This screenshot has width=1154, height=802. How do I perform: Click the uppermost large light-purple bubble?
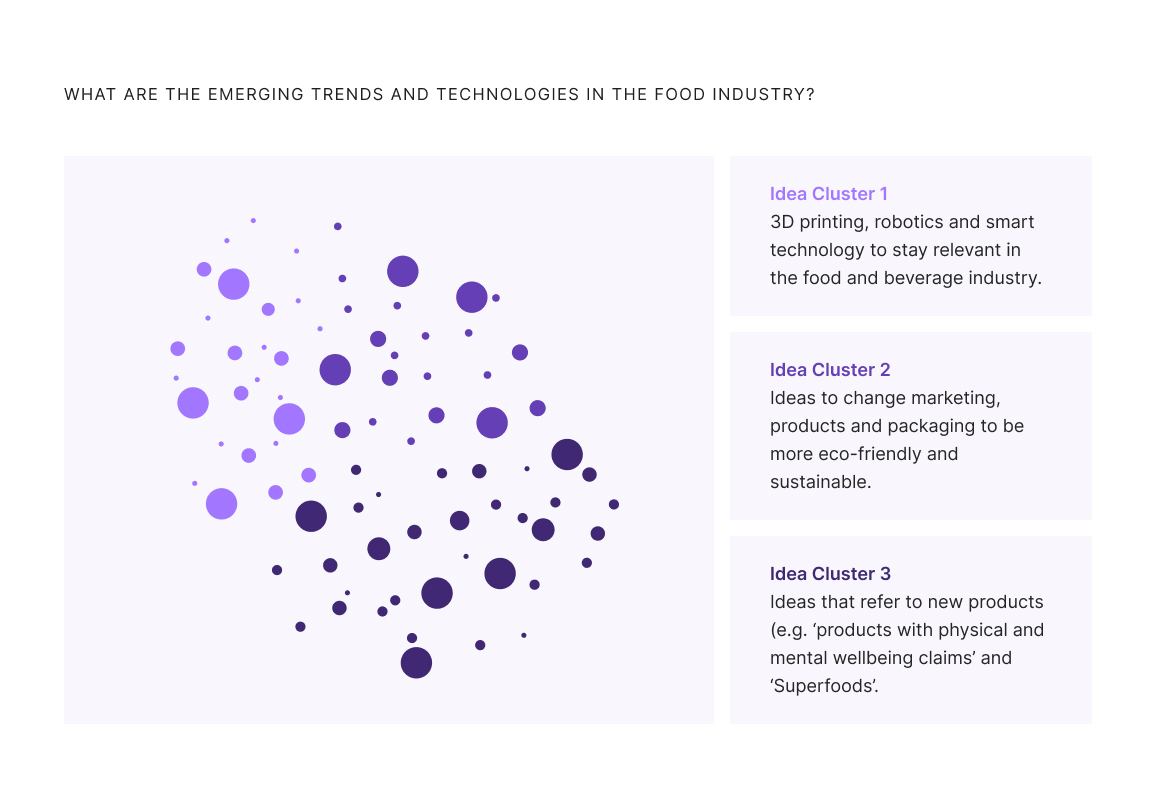[233, 284]
